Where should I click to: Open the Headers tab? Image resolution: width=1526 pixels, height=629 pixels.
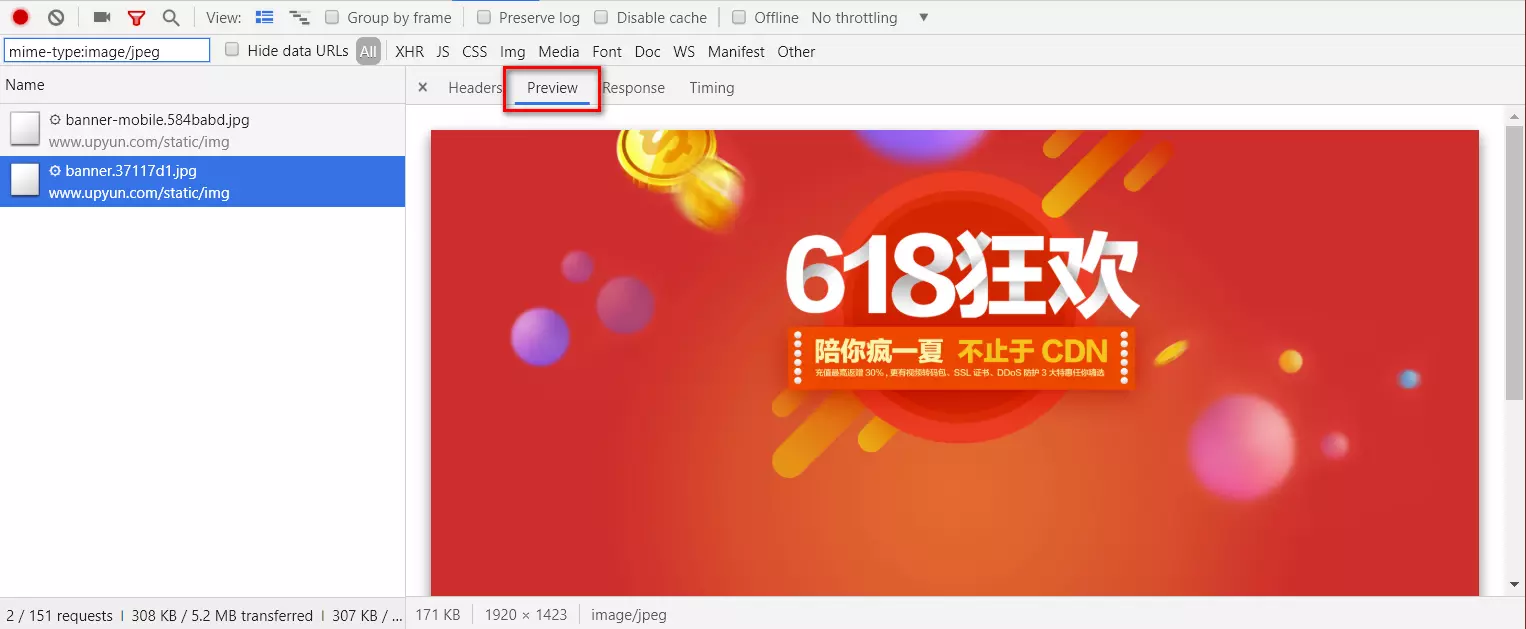pyautogui.click(x=475, y=88)
